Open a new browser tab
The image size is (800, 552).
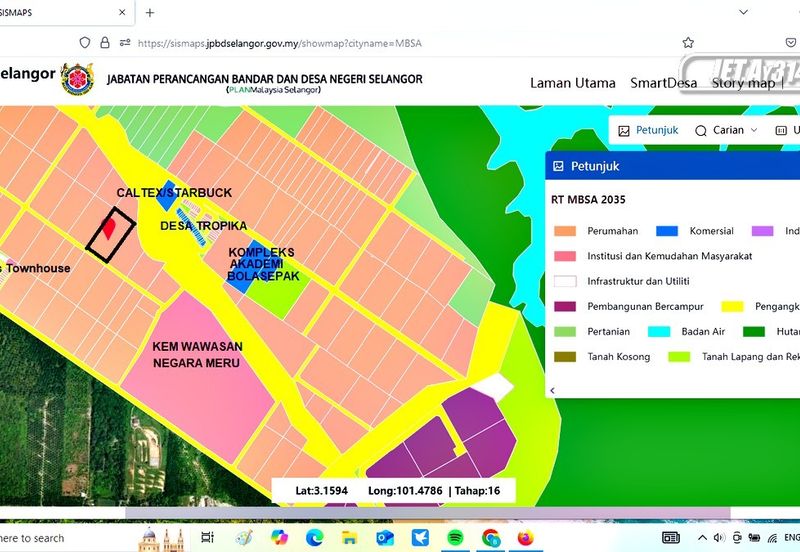pos(150,13)
